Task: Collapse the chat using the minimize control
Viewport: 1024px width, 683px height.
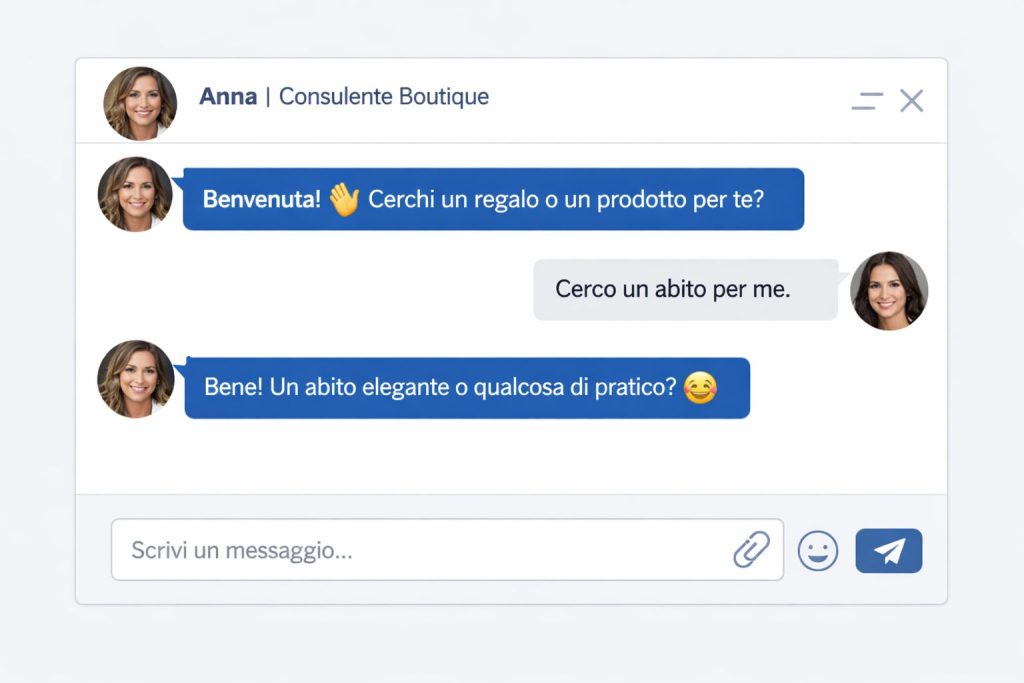Action: click(866, 100)
